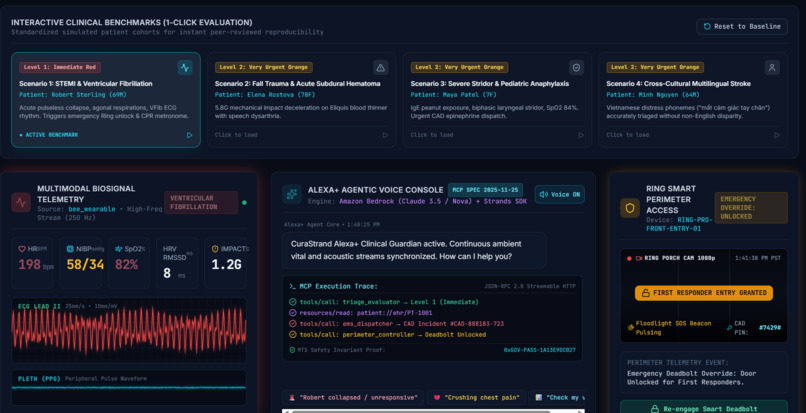Click the #7429# CAD PIN code
This screenshot has width=806, height=413.
(770, 327)
